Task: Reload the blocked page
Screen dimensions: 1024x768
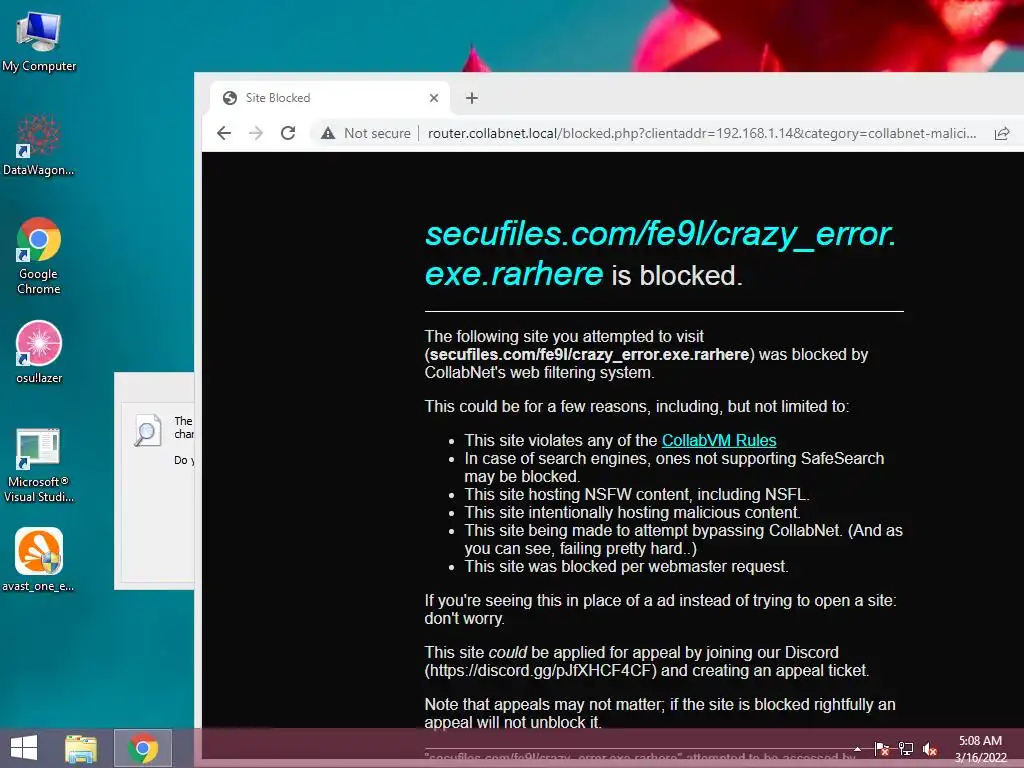Action: tap(288, 133)
